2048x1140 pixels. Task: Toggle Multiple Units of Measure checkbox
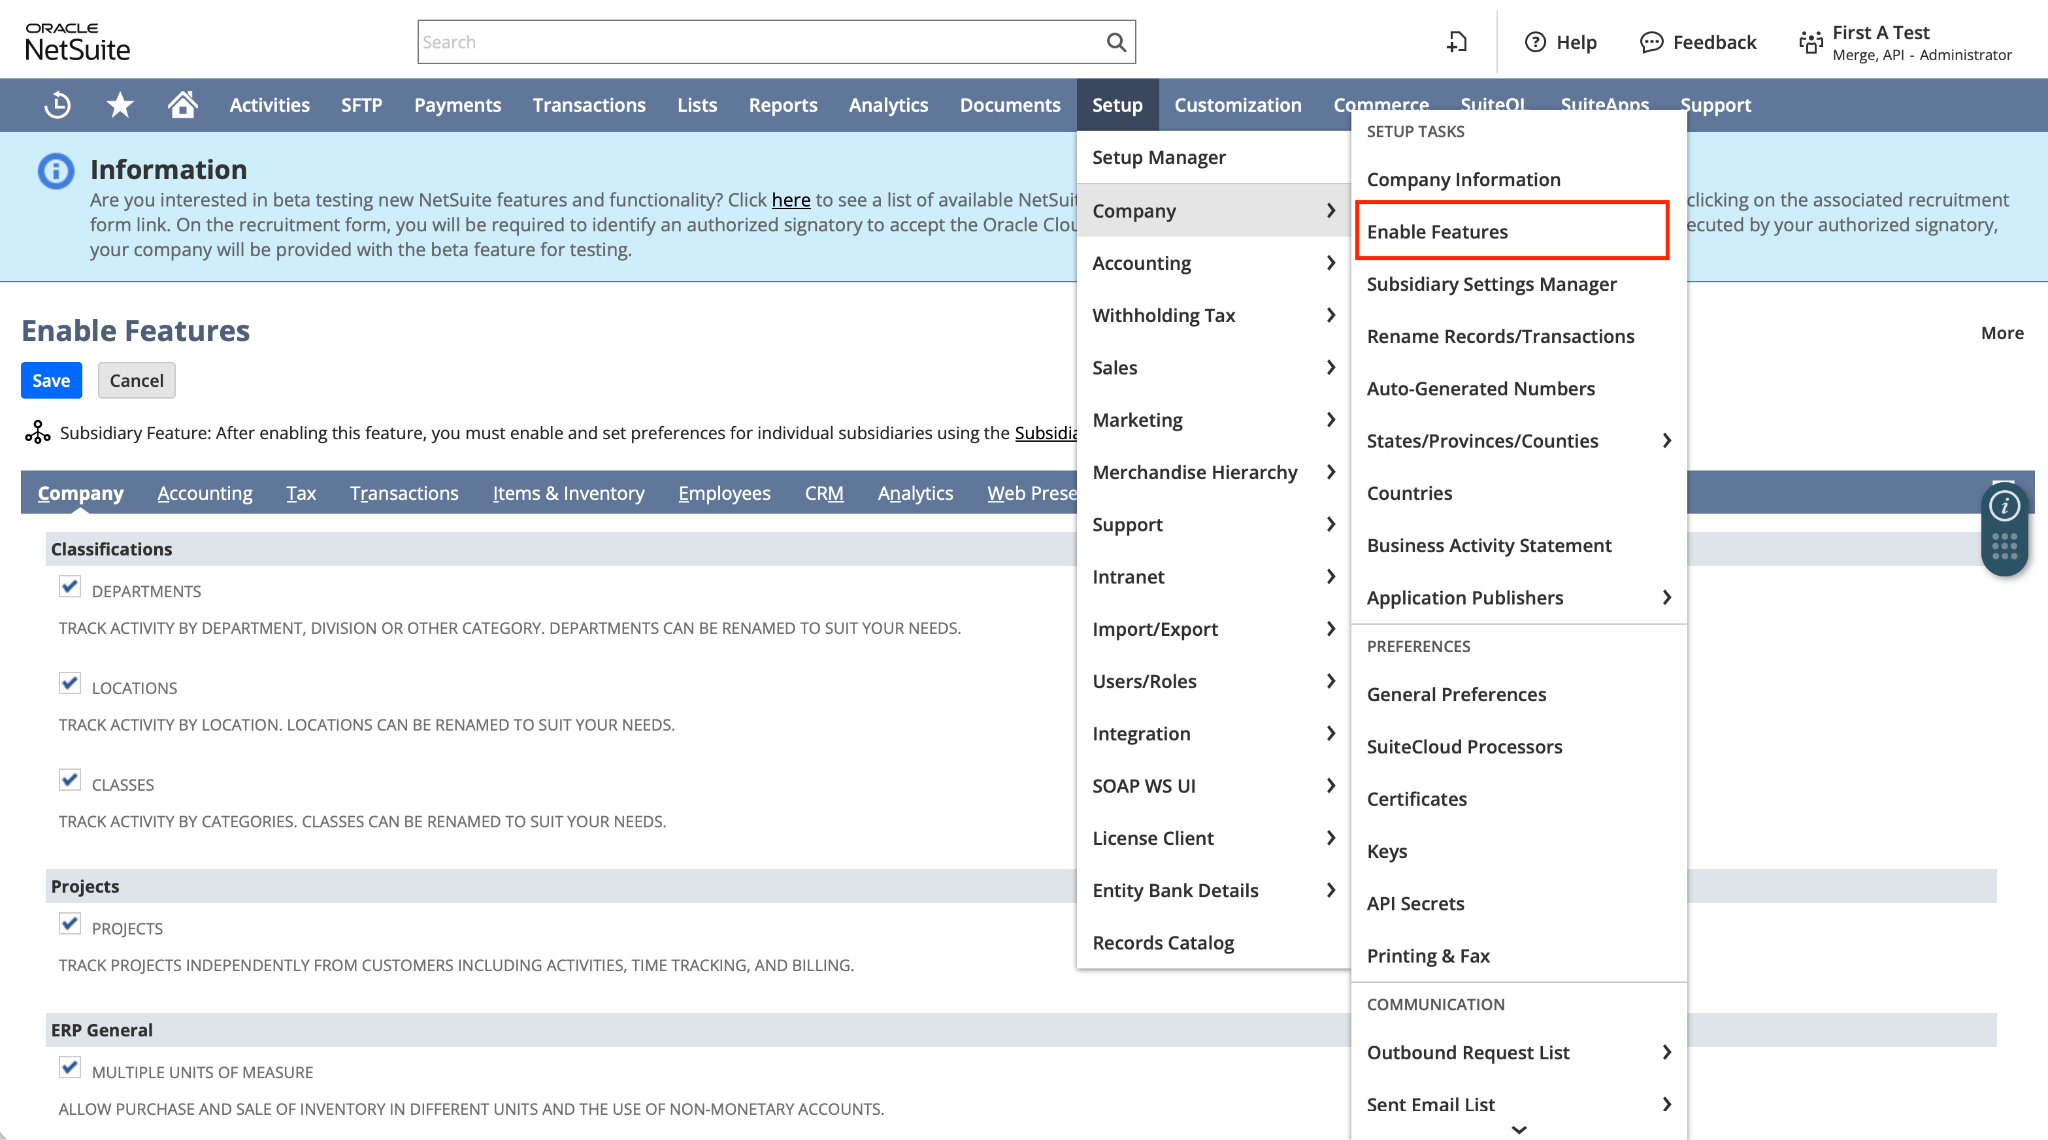[x=70, y=1068]
